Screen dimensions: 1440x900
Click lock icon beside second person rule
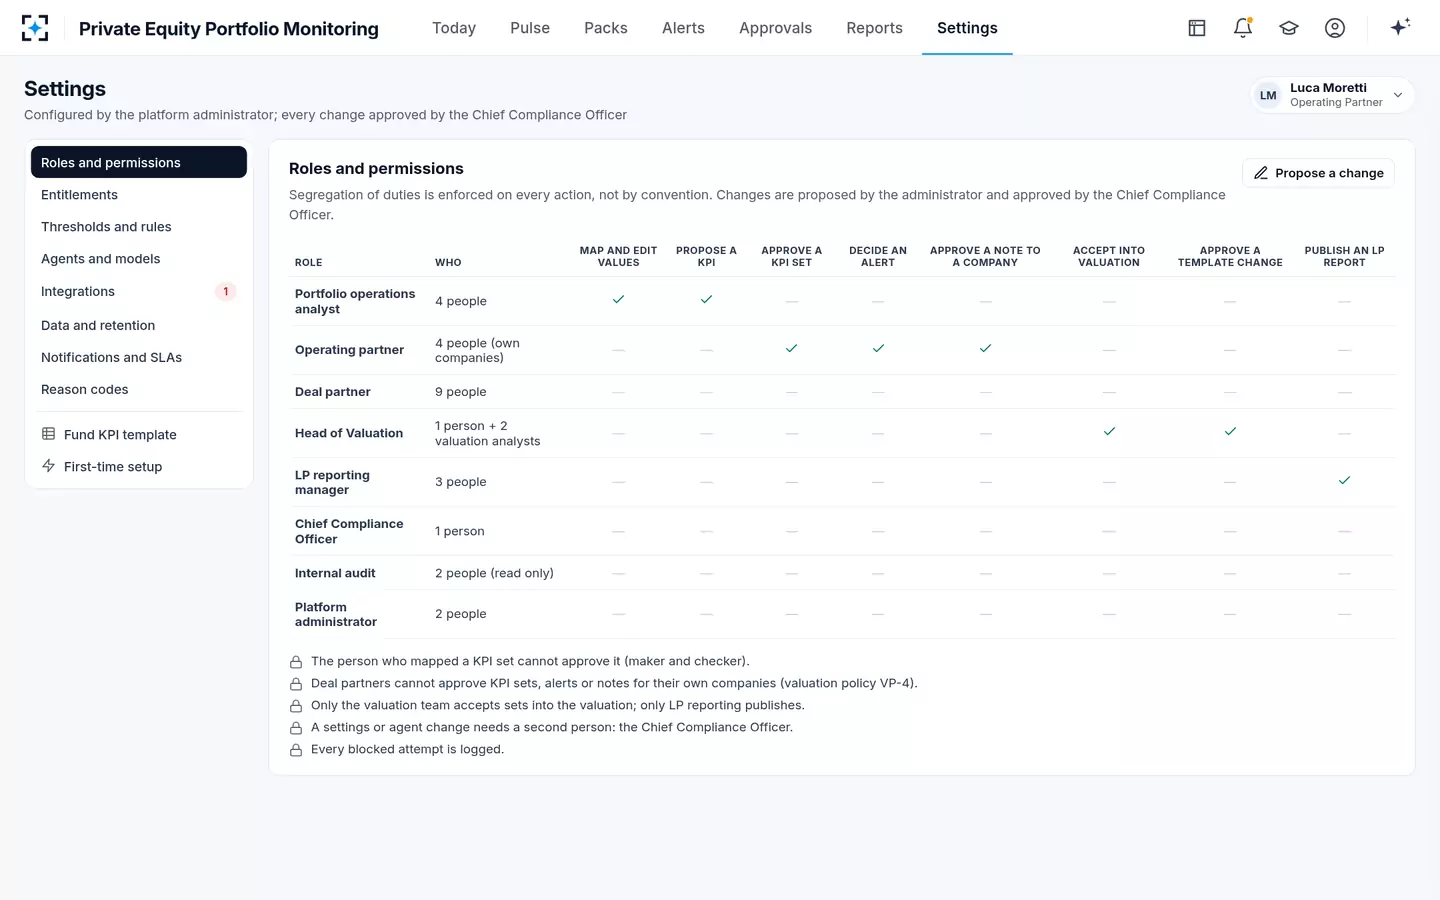click(296, 728)
